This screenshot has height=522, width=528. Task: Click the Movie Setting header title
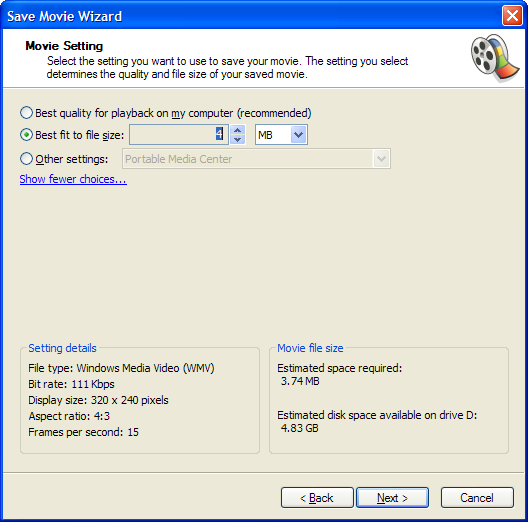(64, 46)
